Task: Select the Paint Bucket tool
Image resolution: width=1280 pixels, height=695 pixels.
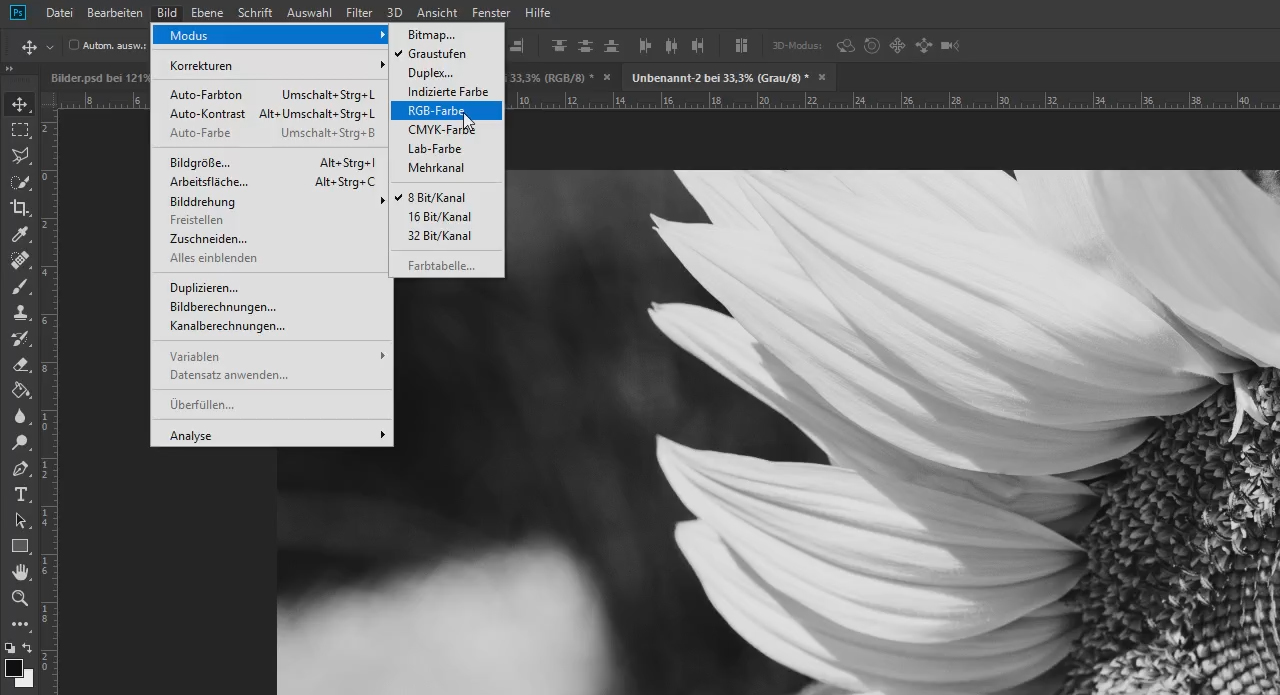Action: (x=19, y=391)
